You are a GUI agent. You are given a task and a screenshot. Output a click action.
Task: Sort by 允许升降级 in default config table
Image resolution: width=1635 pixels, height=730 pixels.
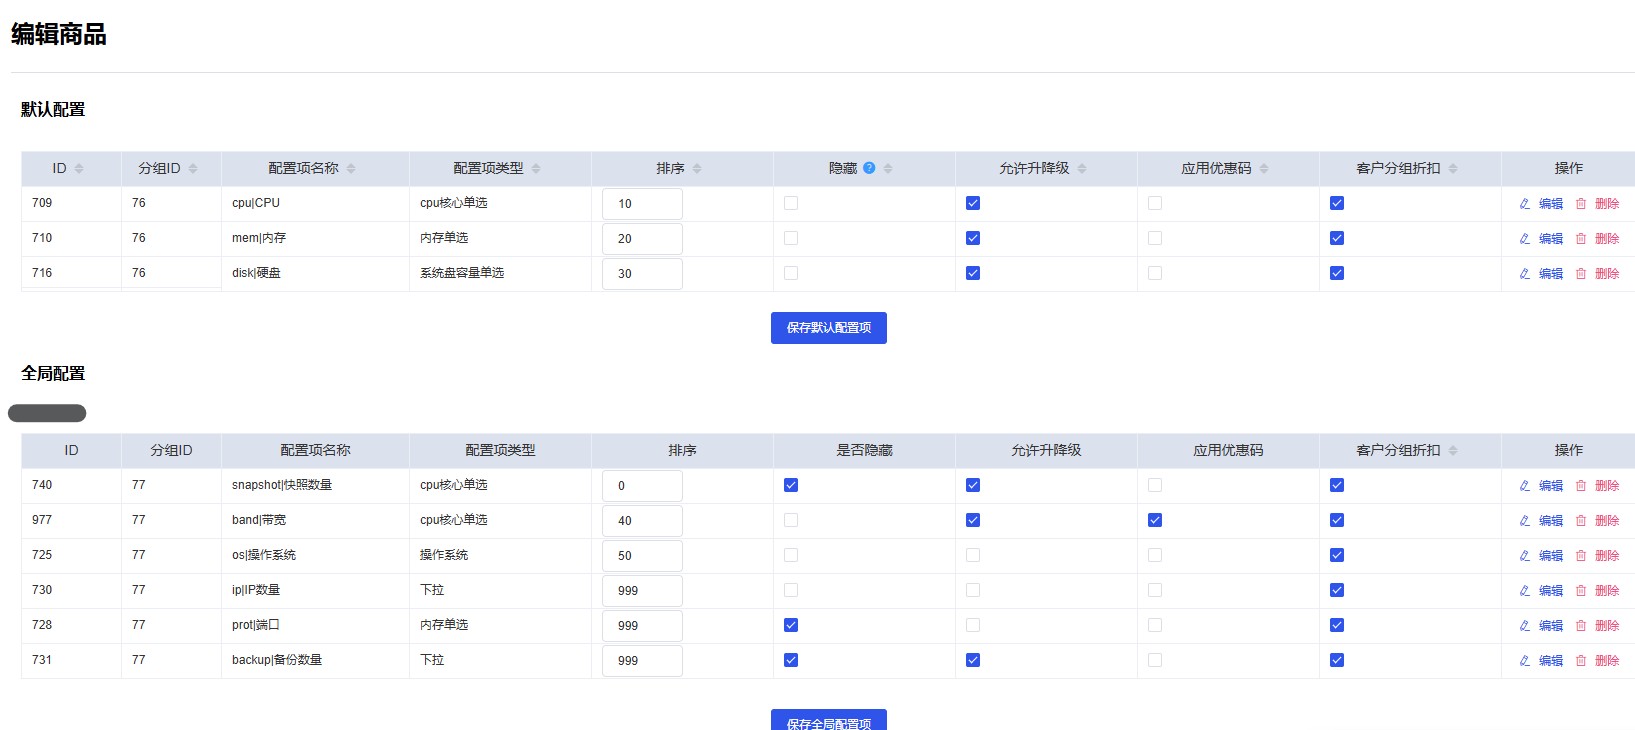click(1082, 169)
